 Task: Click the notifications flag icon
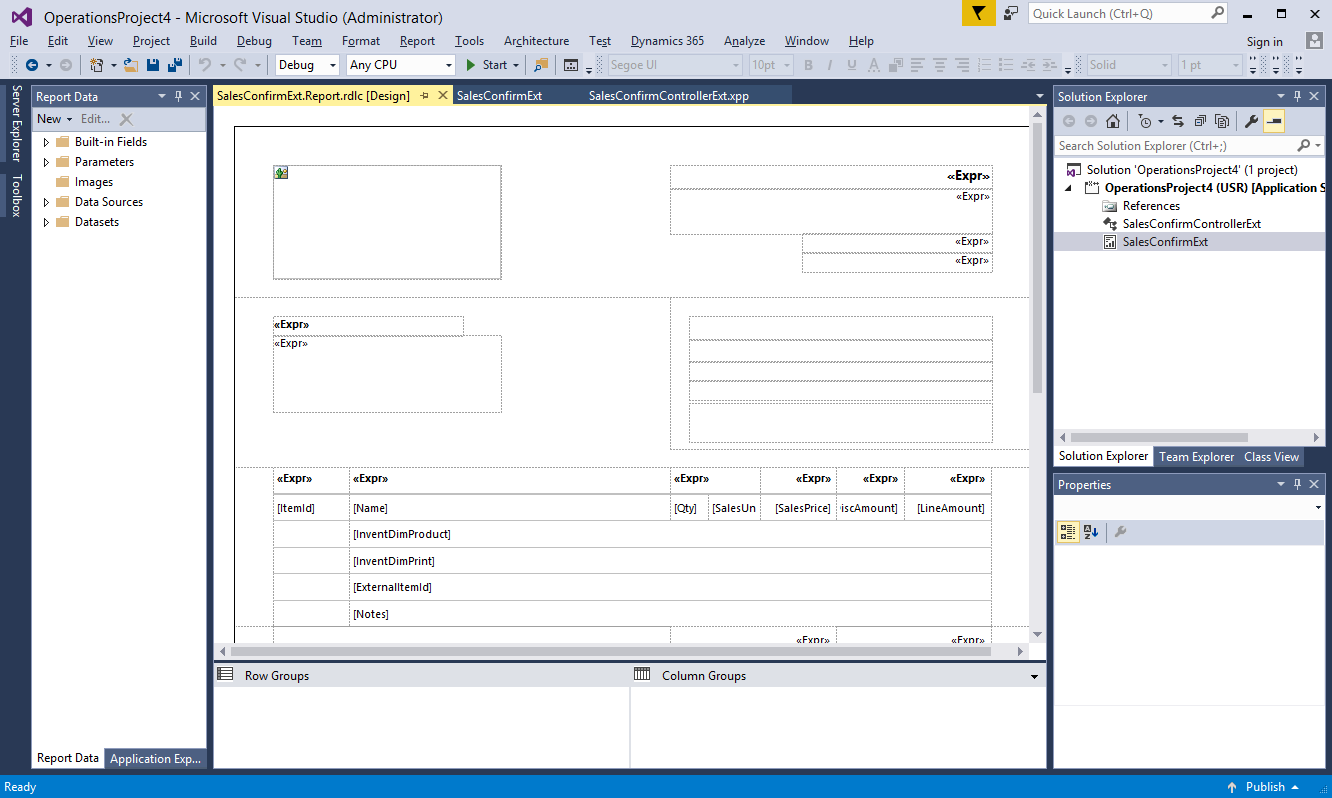pyautogui.click(x=979, y=13)
